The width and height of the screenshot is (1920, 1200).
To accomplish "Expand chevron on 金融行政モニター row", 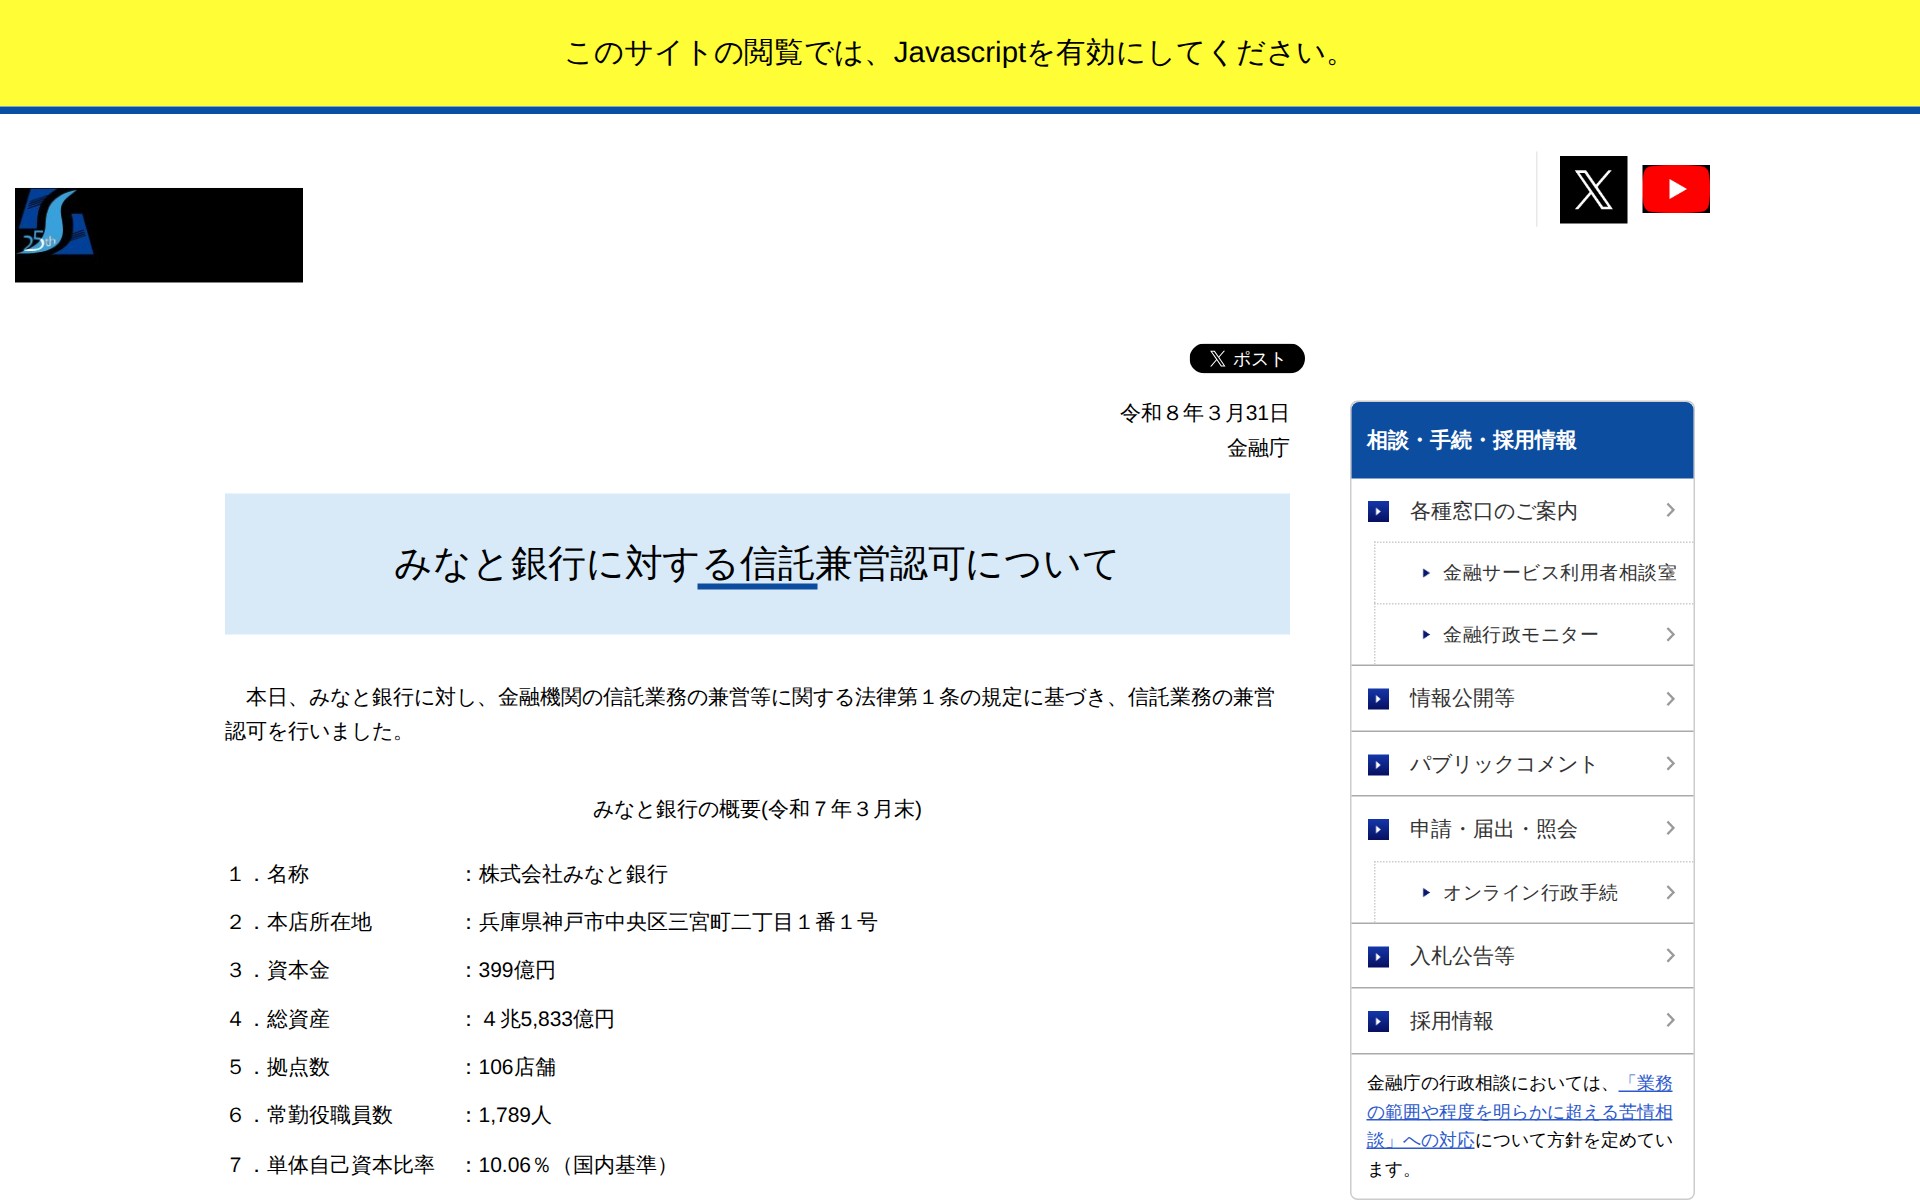I will click(1670, 634).
